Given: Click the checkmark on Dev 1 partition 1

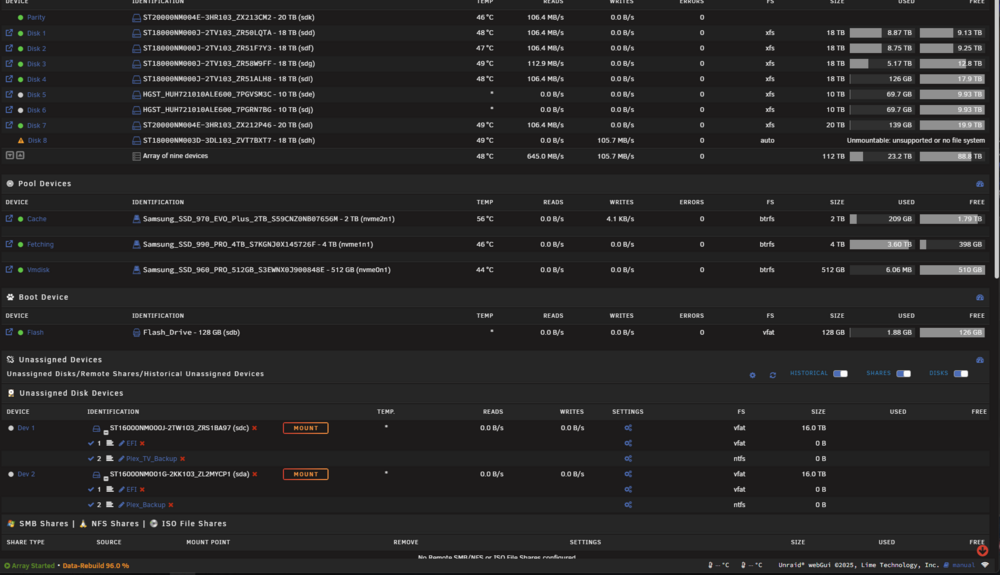Looking at the screenshot, I should [x=91, y=443].
